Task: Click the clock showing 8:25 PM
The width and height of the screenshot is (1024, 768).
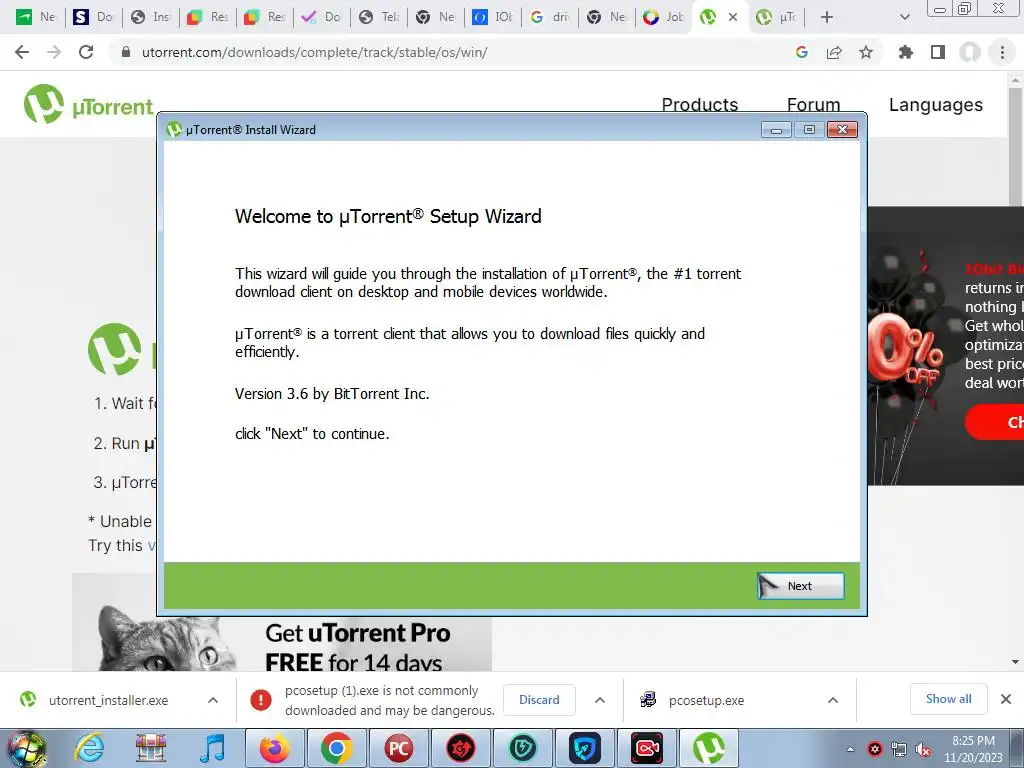Action: (973, 749)
